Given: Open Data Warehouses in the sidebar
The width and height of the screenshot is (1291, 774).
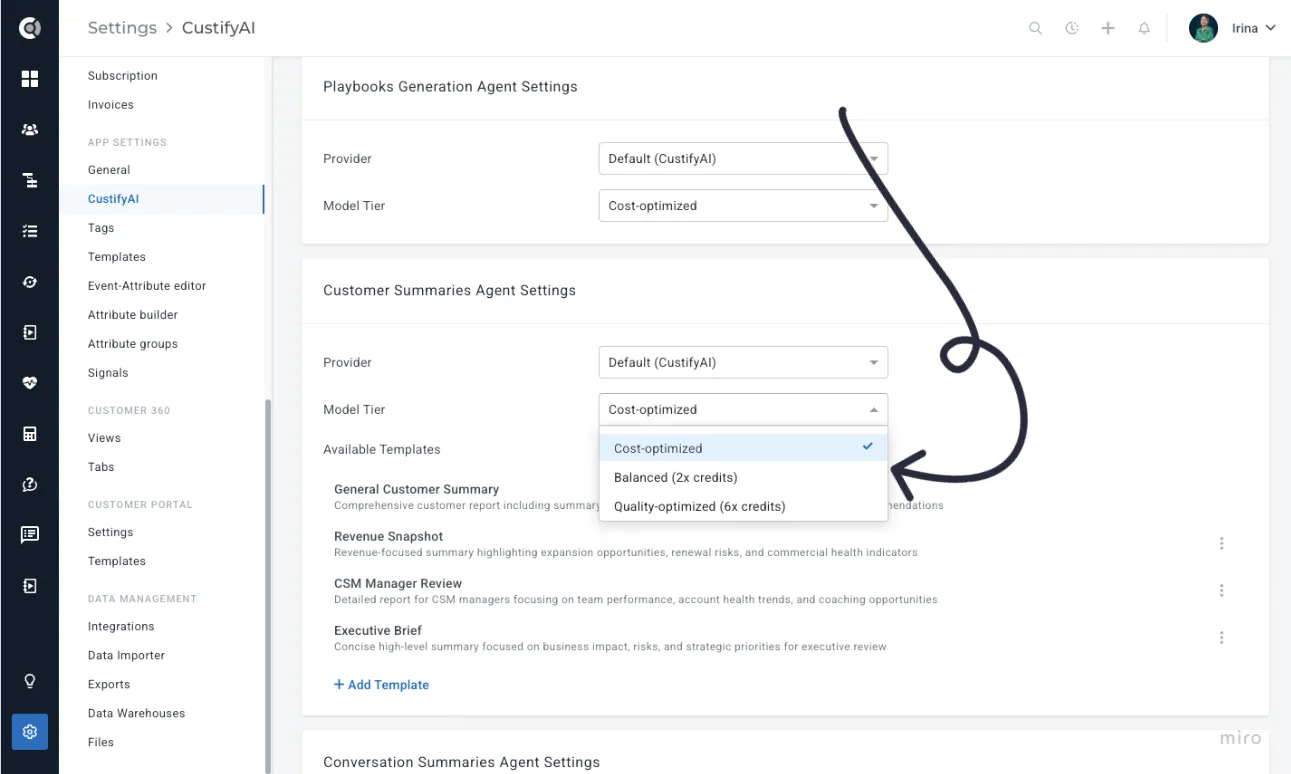Looking at the screenshot, I should tap(137, 714).
